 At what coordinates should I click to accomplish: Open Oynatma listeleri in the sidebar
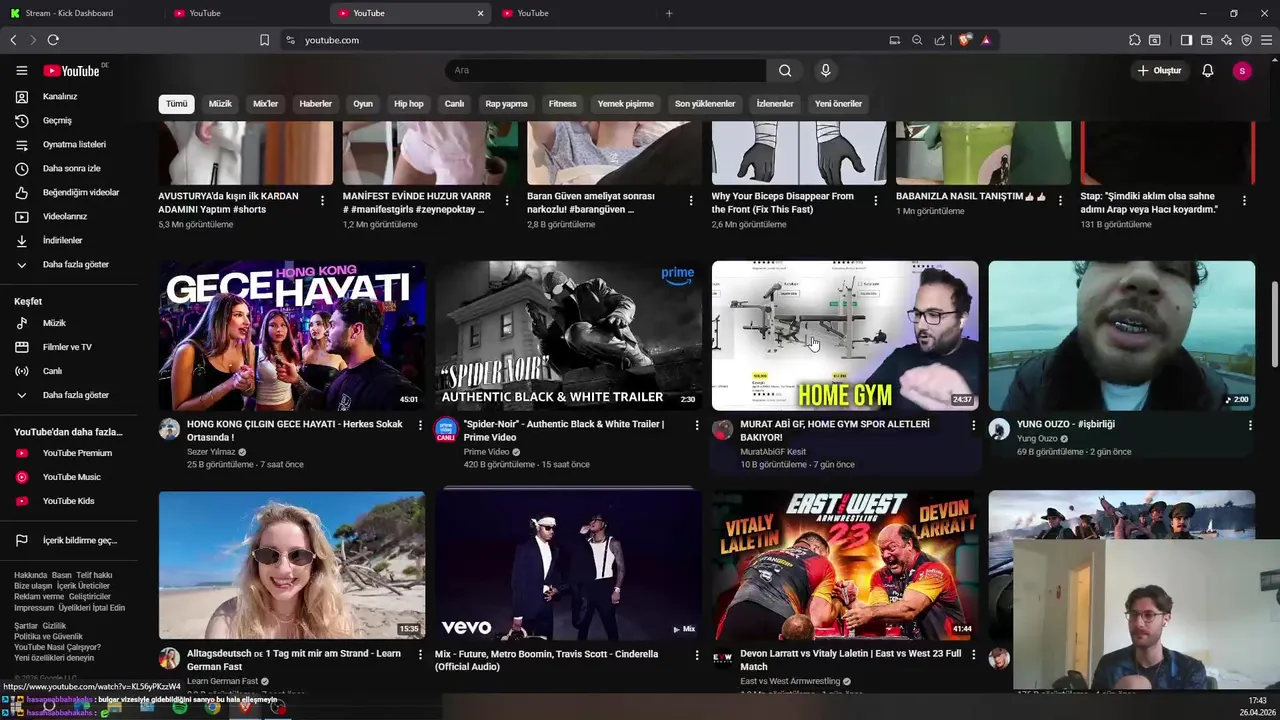tap(70, 144)
